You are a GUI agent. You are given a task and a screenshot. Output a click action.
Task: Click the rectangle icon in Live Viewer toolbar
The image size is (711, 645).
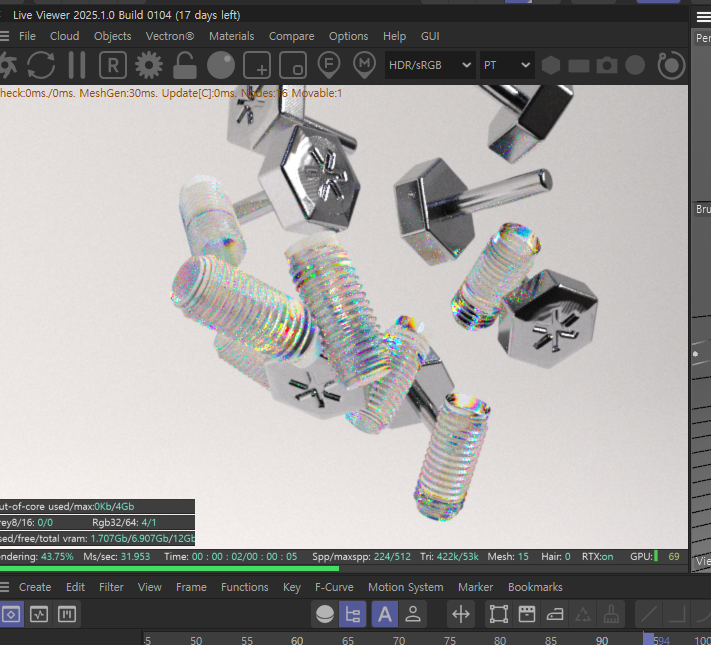coord(579,66)
